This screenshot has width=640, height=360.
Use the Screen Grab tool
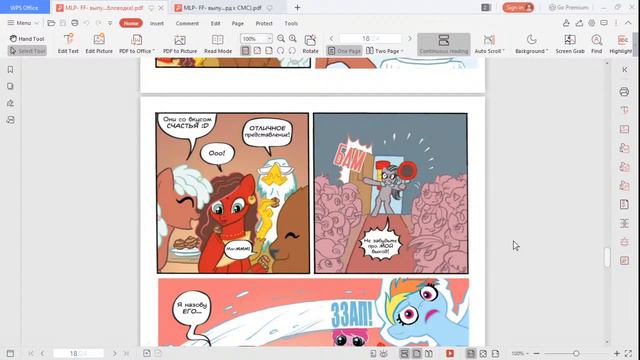point(570,44)
